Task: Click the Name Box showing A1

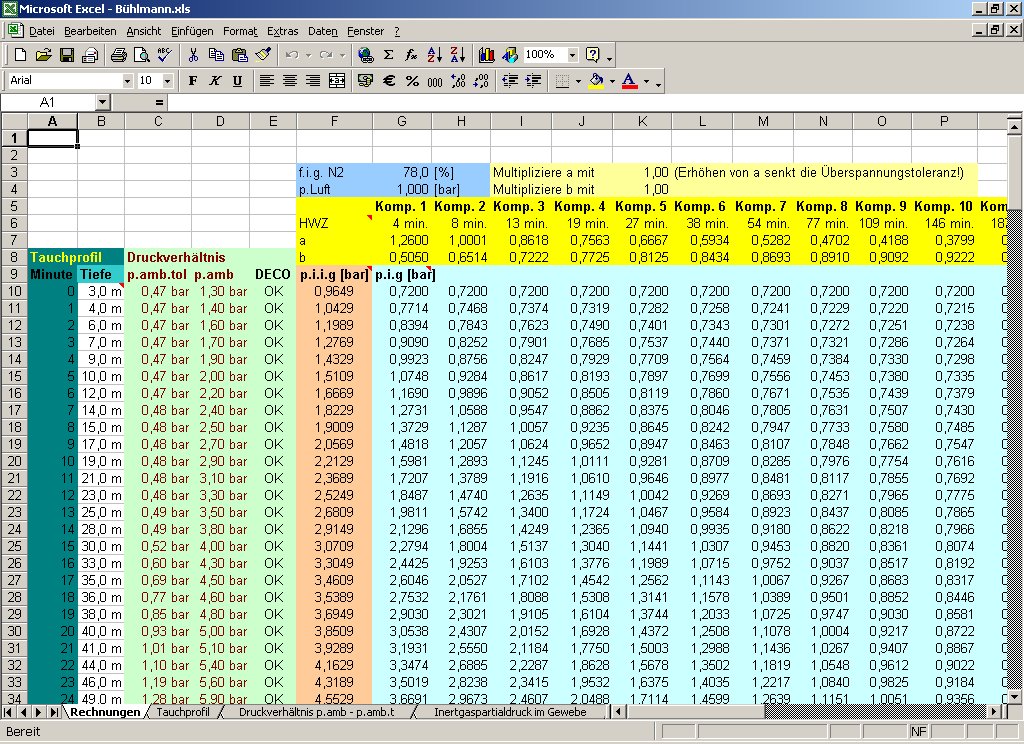Action: point(48,102)
